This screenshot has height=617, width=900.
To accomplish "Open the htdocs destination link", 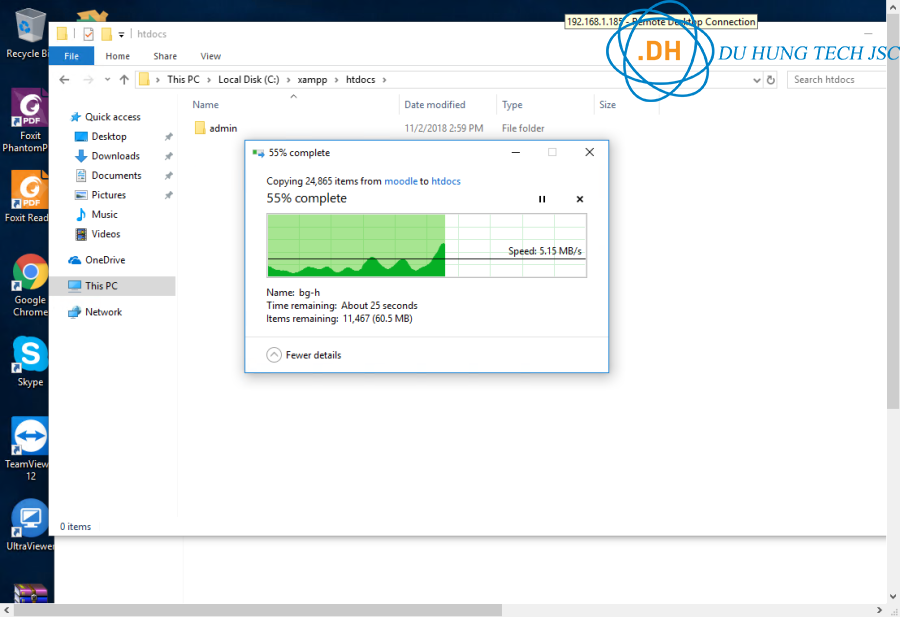I will click(x=446, y=181).
